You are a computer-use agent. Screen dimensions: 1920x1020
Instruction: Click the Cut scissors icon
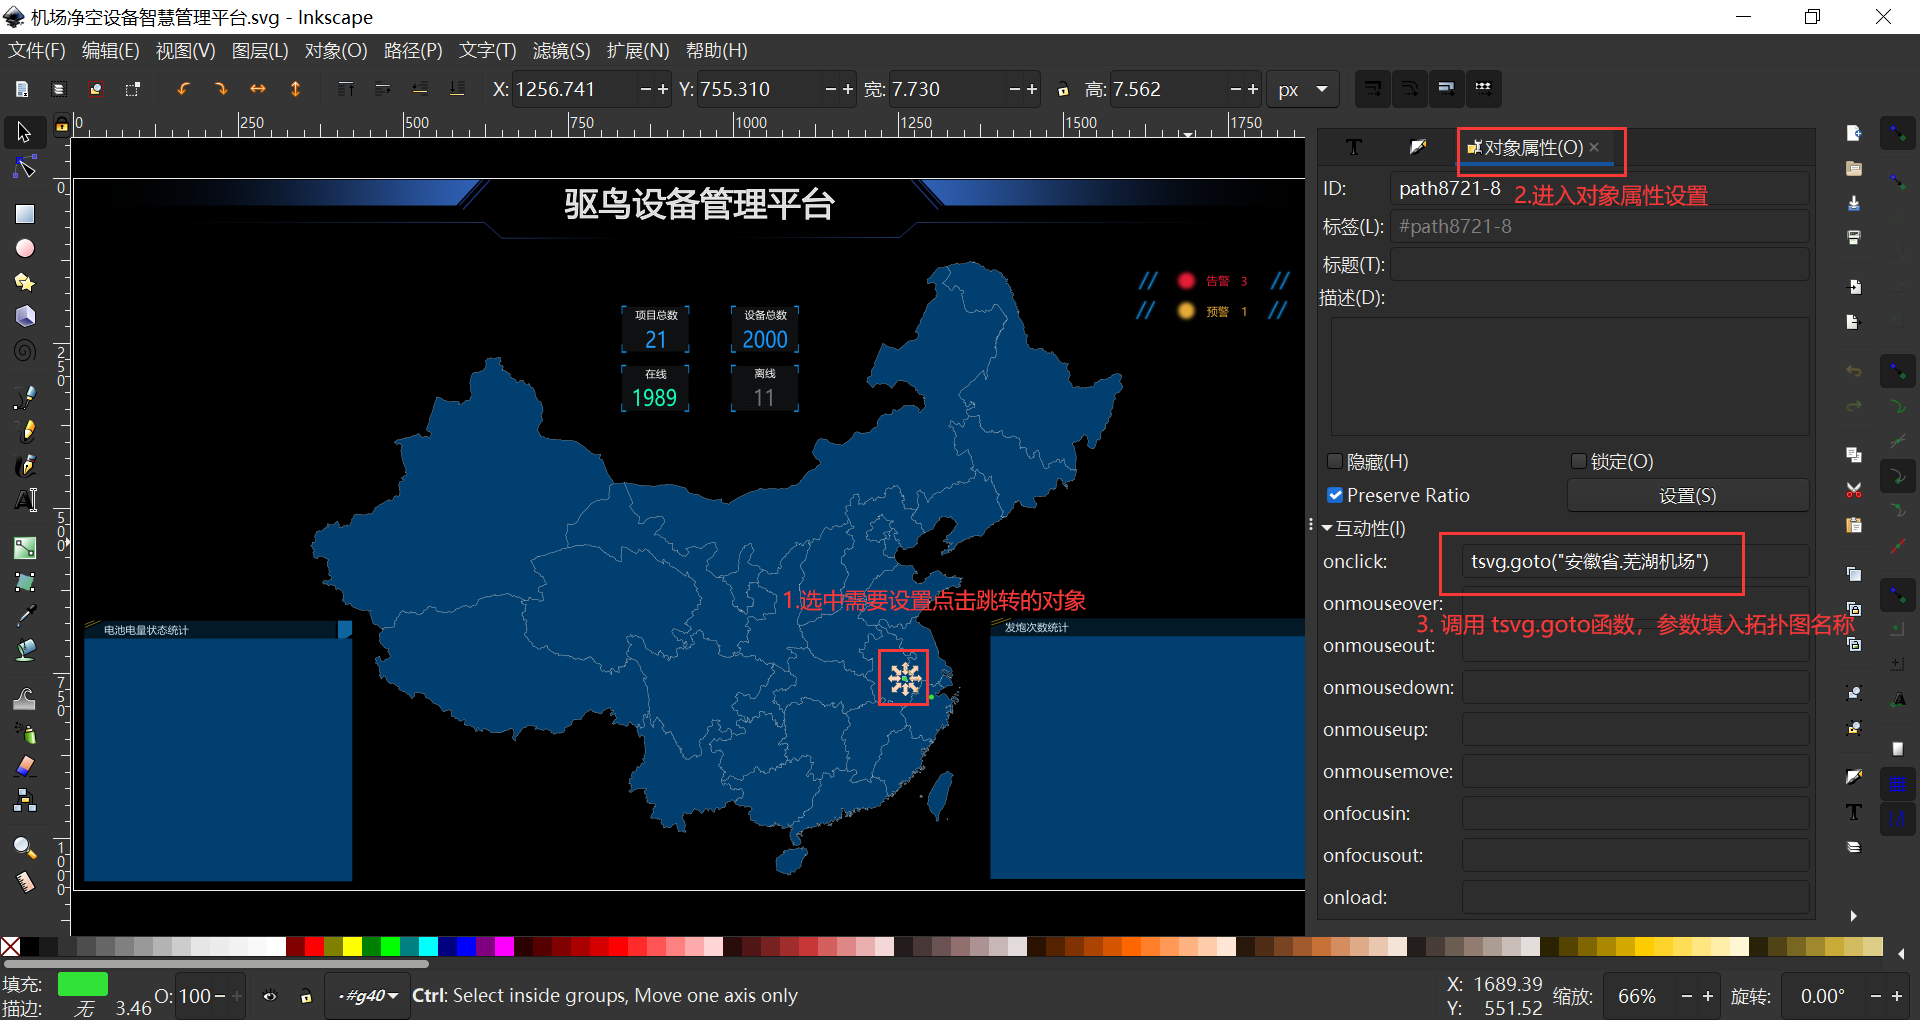pos(1853,490)
